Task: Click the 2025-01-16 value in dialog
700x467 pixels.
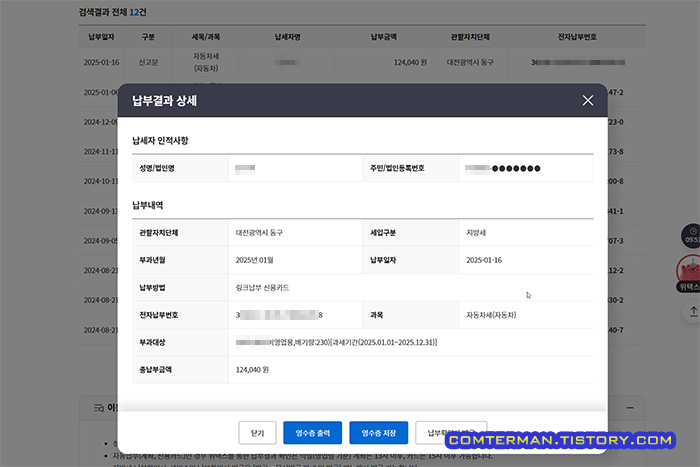Action: point(484,260)
